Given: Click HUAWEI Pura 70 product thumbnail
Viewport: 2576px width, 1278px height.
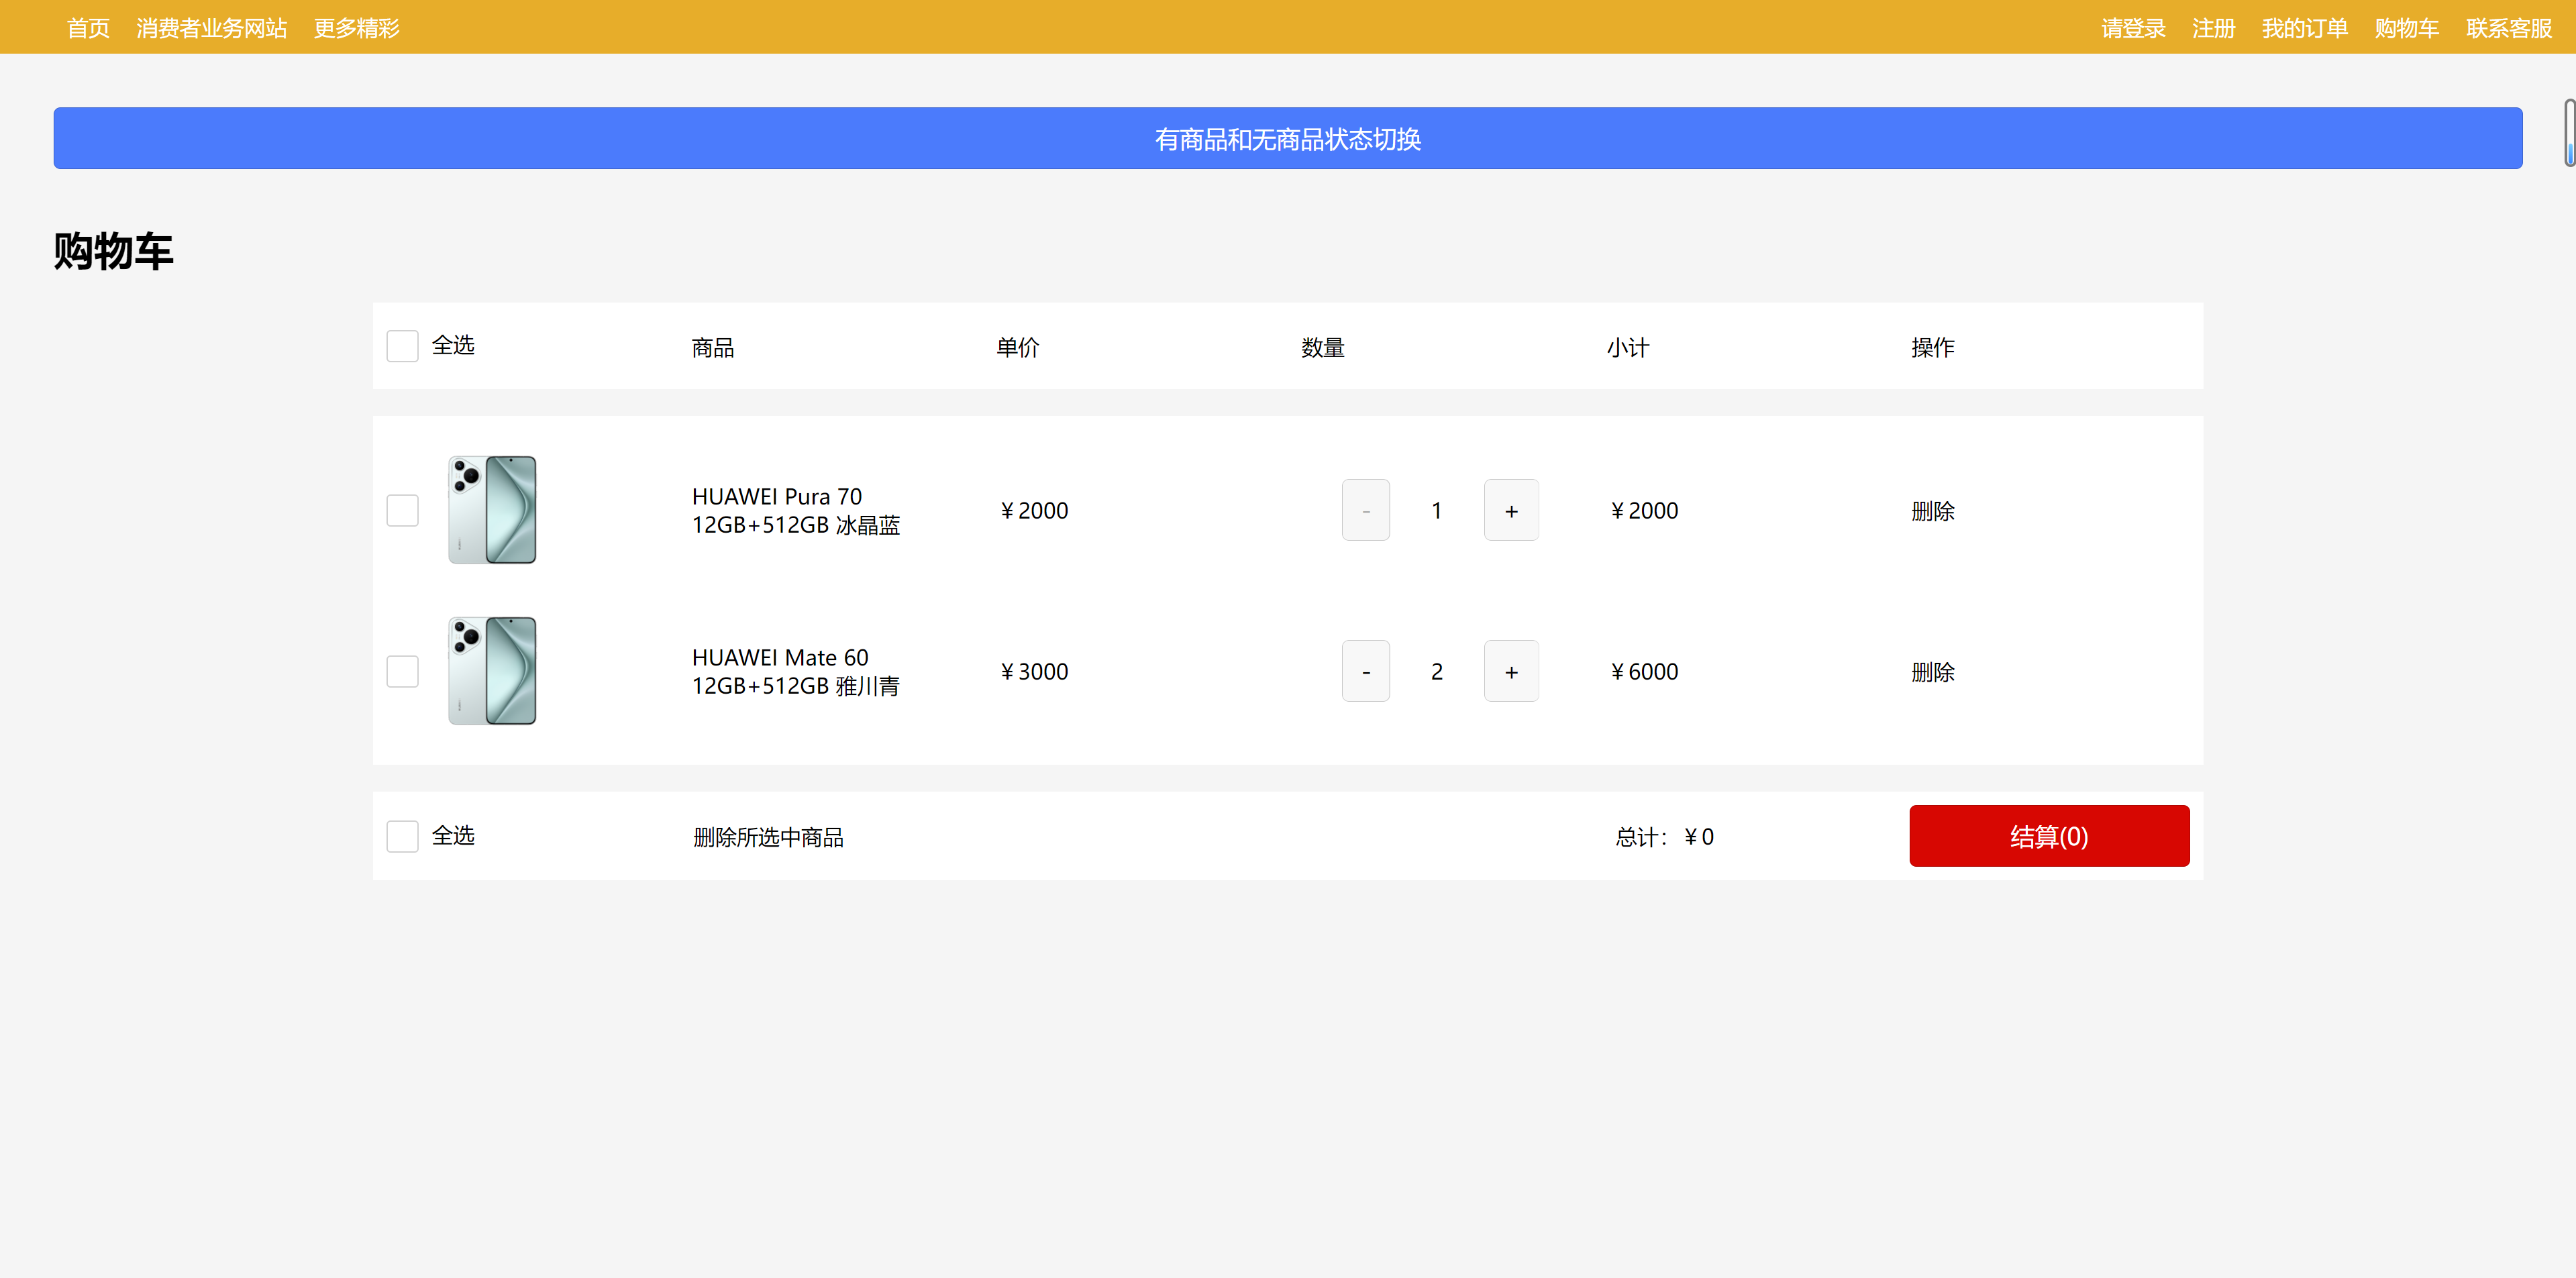Looking at the screenshot, I should click(492, 510).
